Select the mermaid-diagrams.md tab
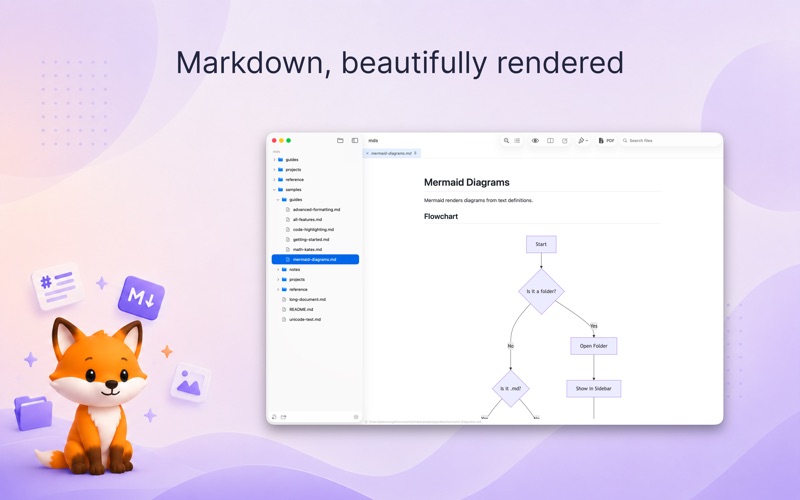This screenshot has height=500, width=800. tap(391, 153)
